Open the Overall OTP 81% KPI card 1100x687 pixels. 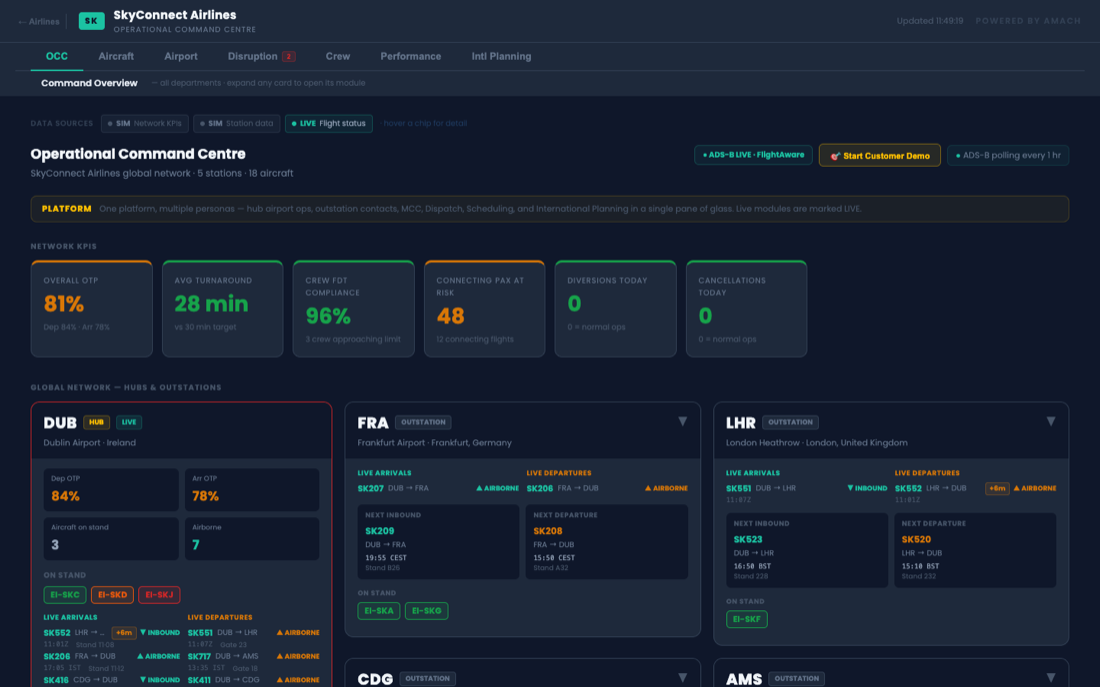click(91, 309)
